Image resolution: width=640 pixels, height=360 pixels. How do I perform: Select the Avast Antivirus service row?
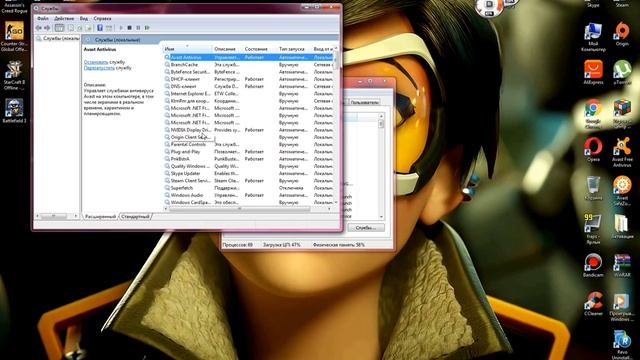click(249, 58)
